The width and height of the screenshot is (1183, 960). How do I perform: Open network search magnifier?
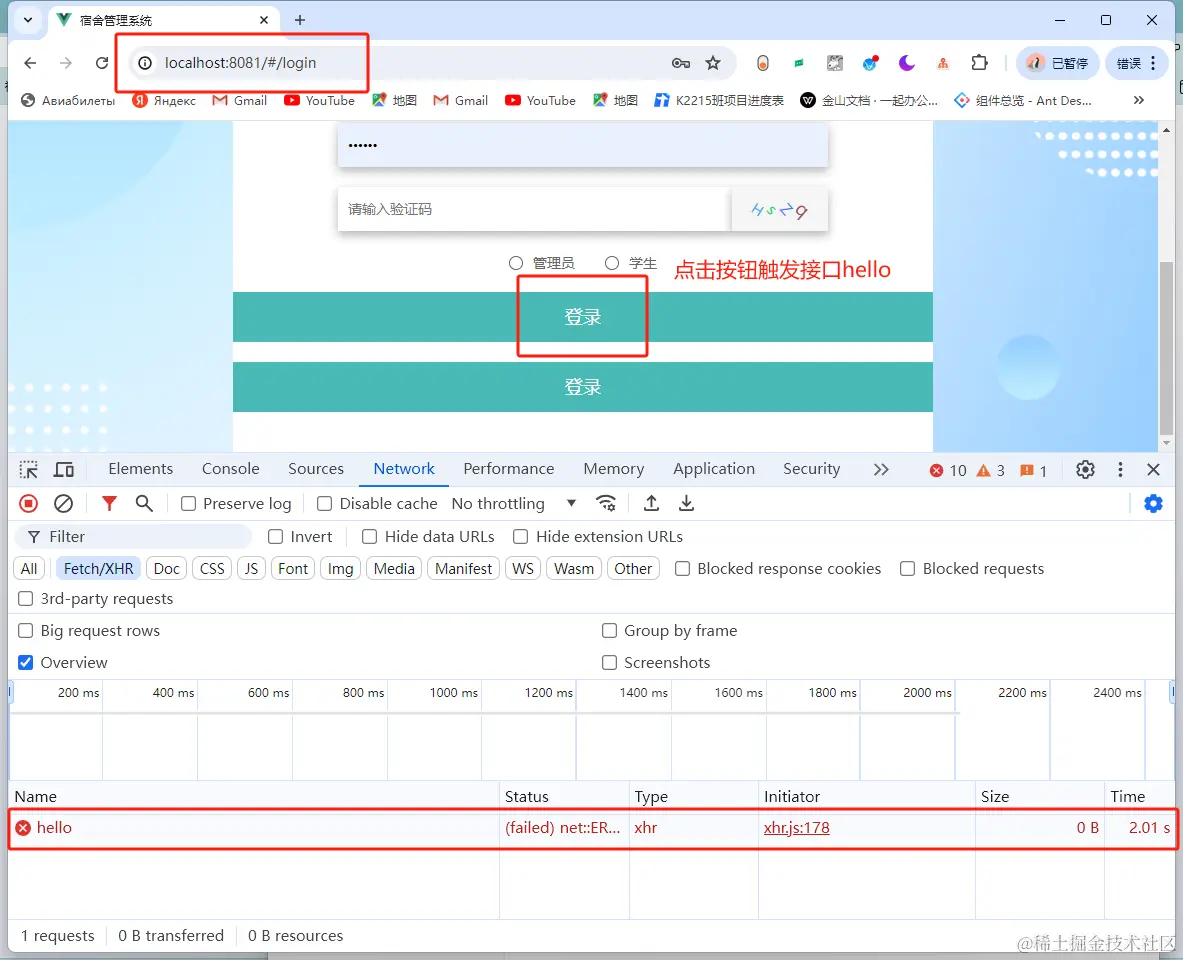coord(144,503)
